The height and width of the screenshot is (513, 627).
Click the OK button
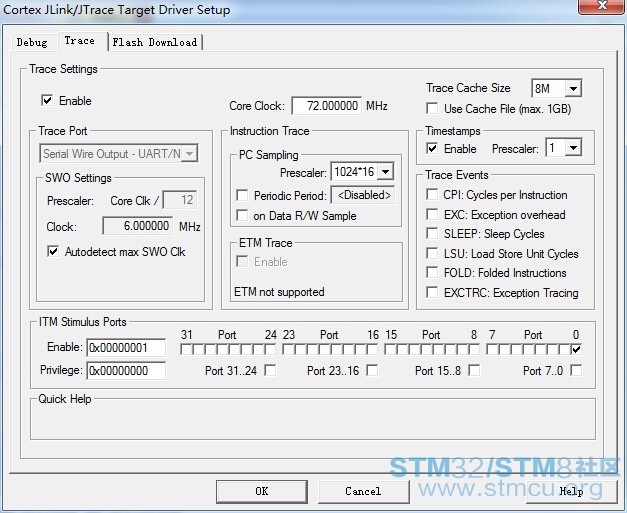262,491
